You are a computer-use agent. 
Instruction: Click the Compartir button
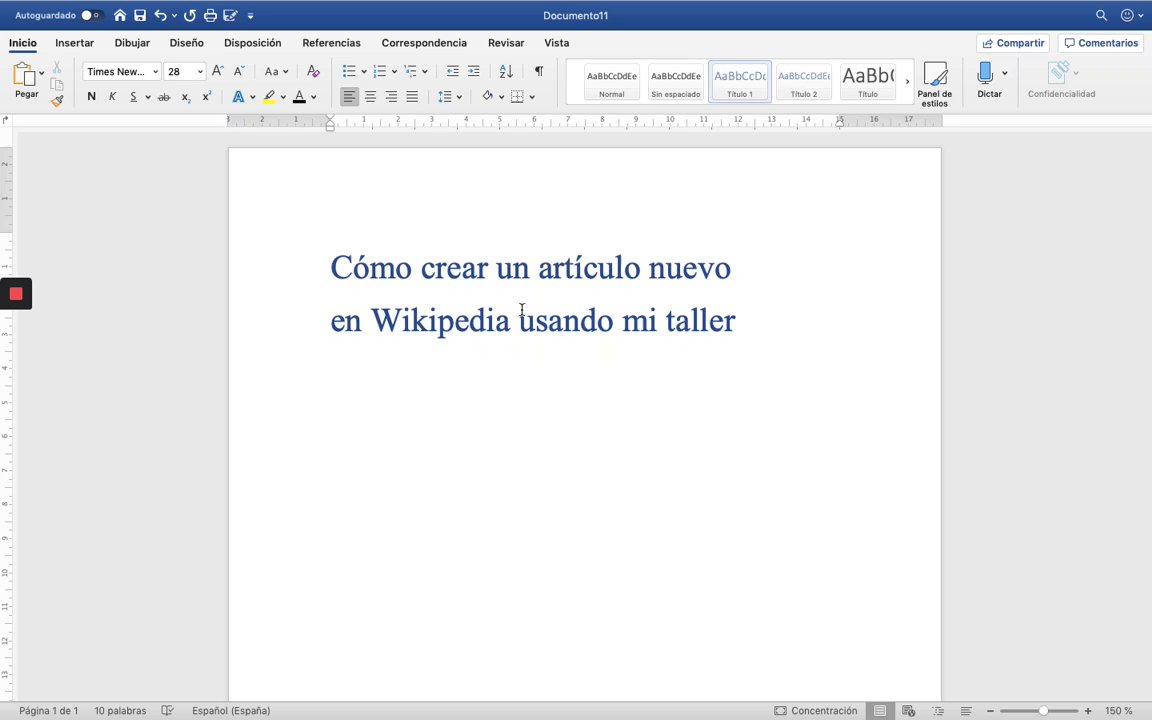1013,43
